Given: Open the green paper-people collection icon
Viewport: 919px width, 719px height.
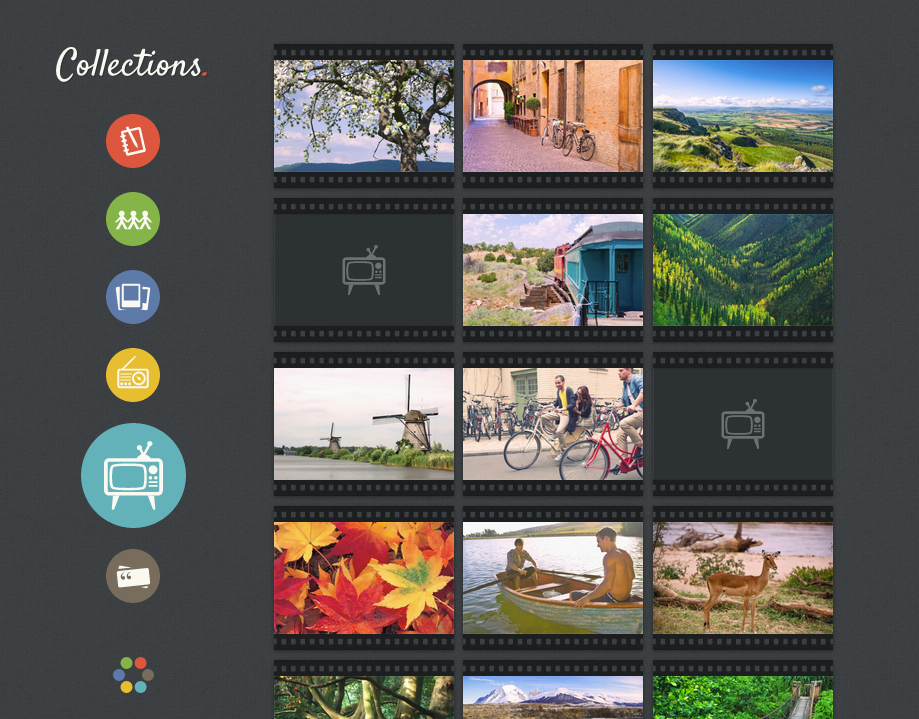Looking at the screenshot, I should 133,219.
